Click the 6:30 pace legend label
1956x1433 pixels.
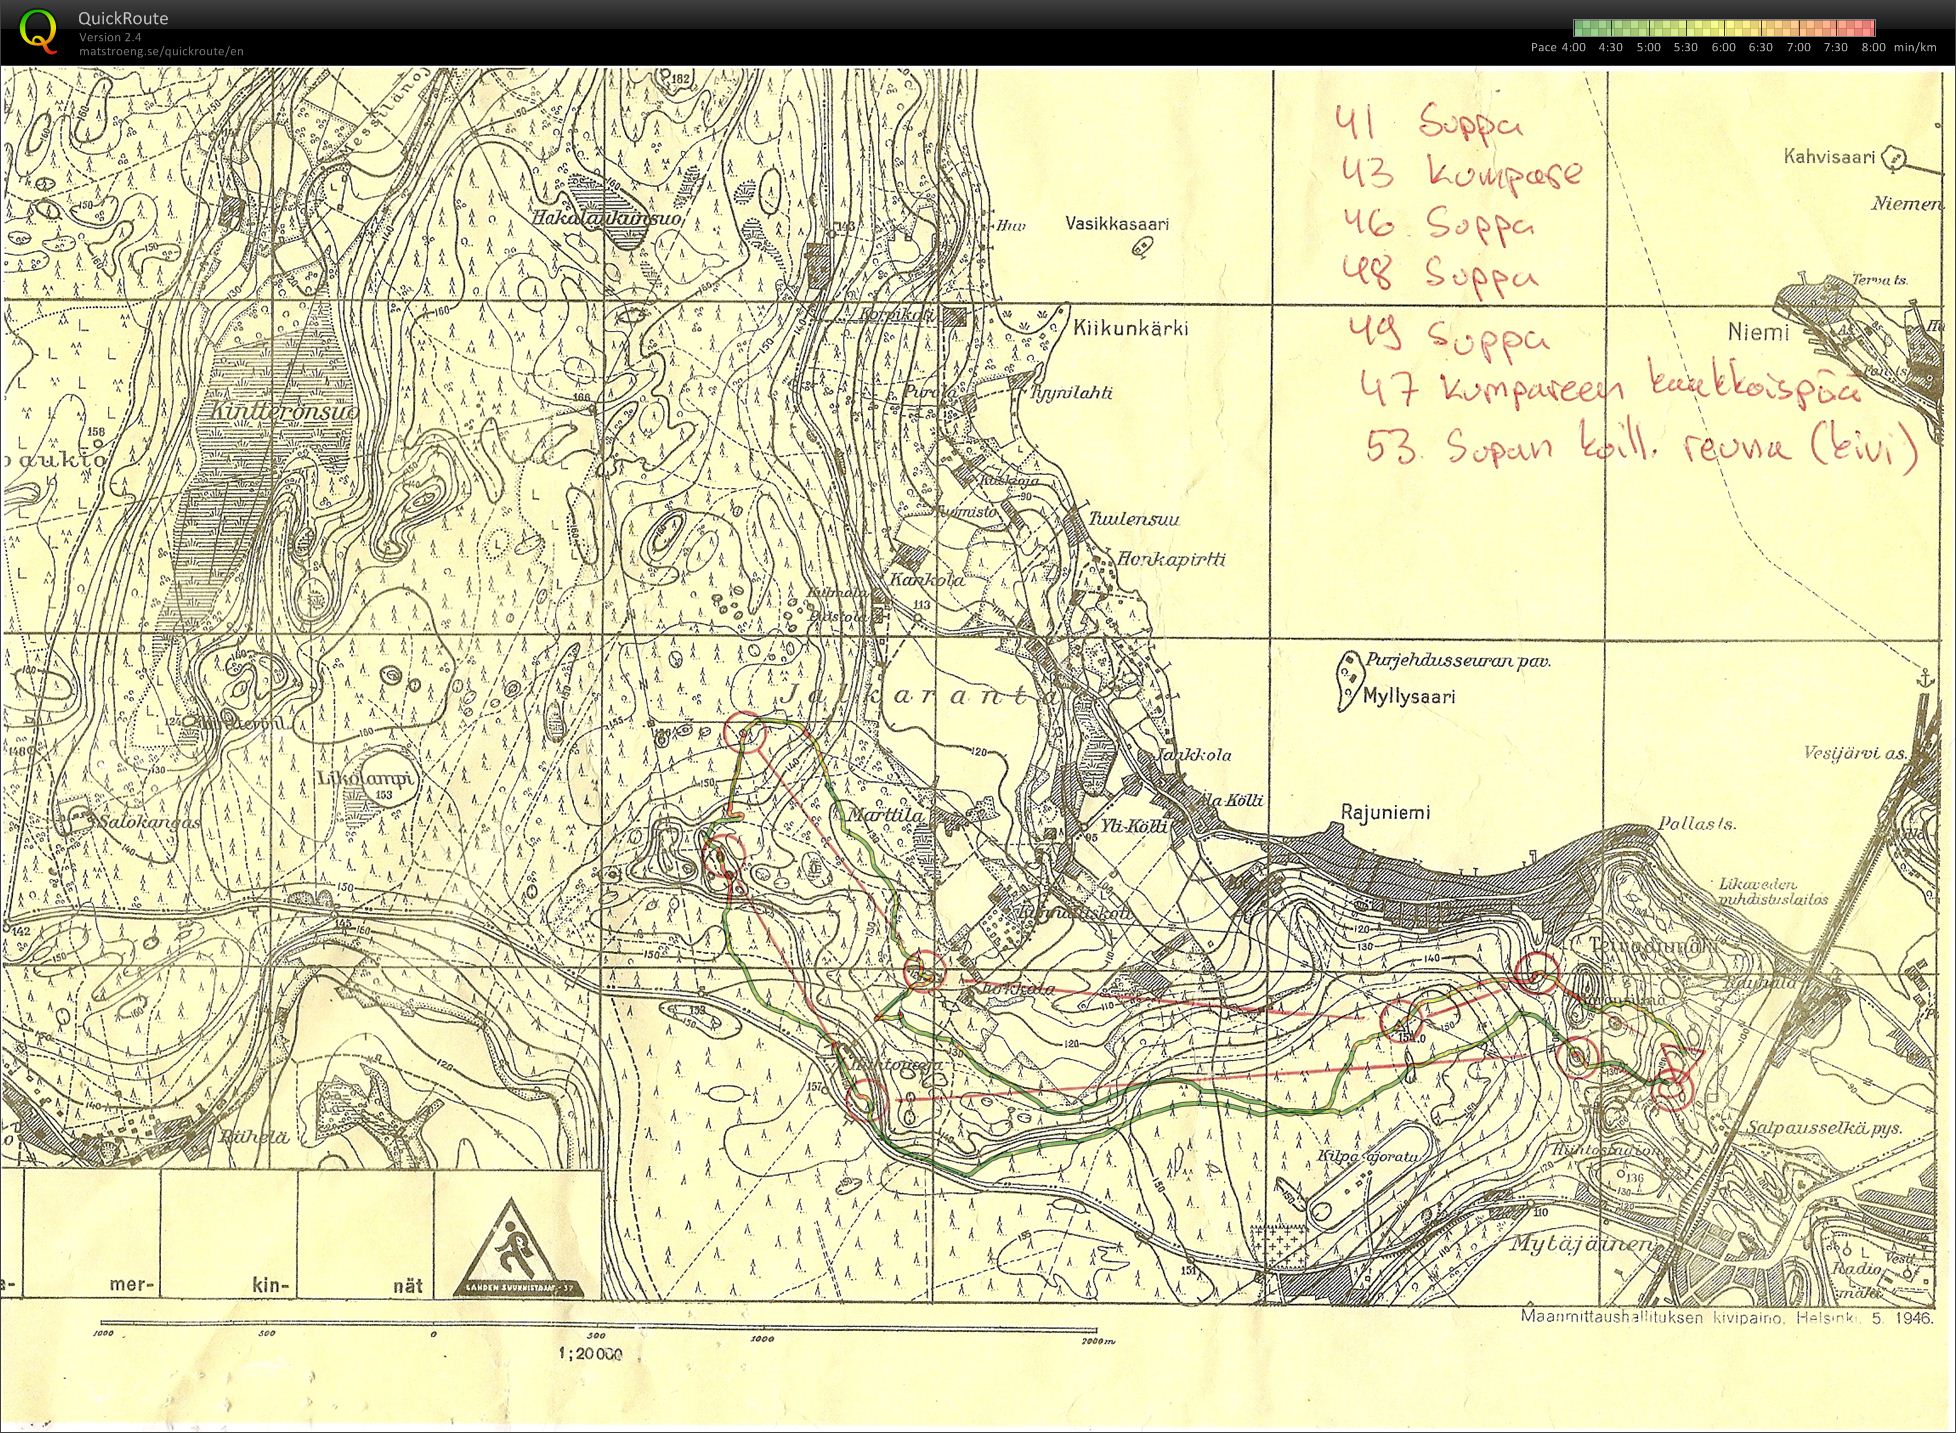point(1760,47)
